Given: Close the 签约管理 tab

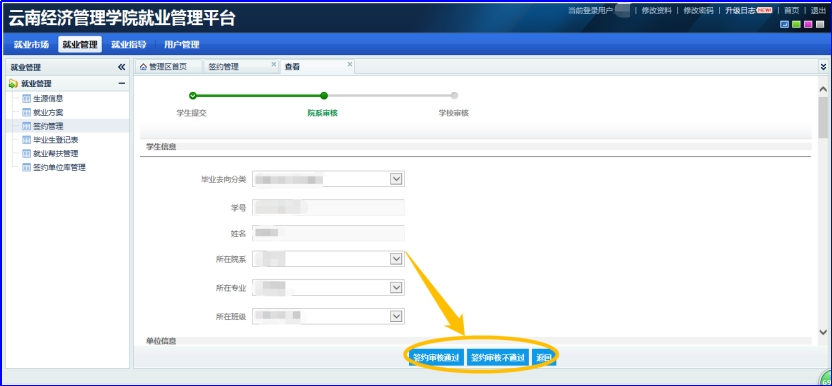Looking at the screenshot, I should click(x=274, y=64).
